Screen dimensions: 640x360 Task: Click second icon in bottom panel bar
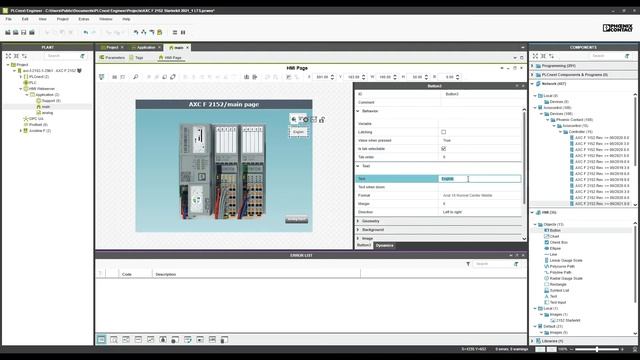(114, 340)
